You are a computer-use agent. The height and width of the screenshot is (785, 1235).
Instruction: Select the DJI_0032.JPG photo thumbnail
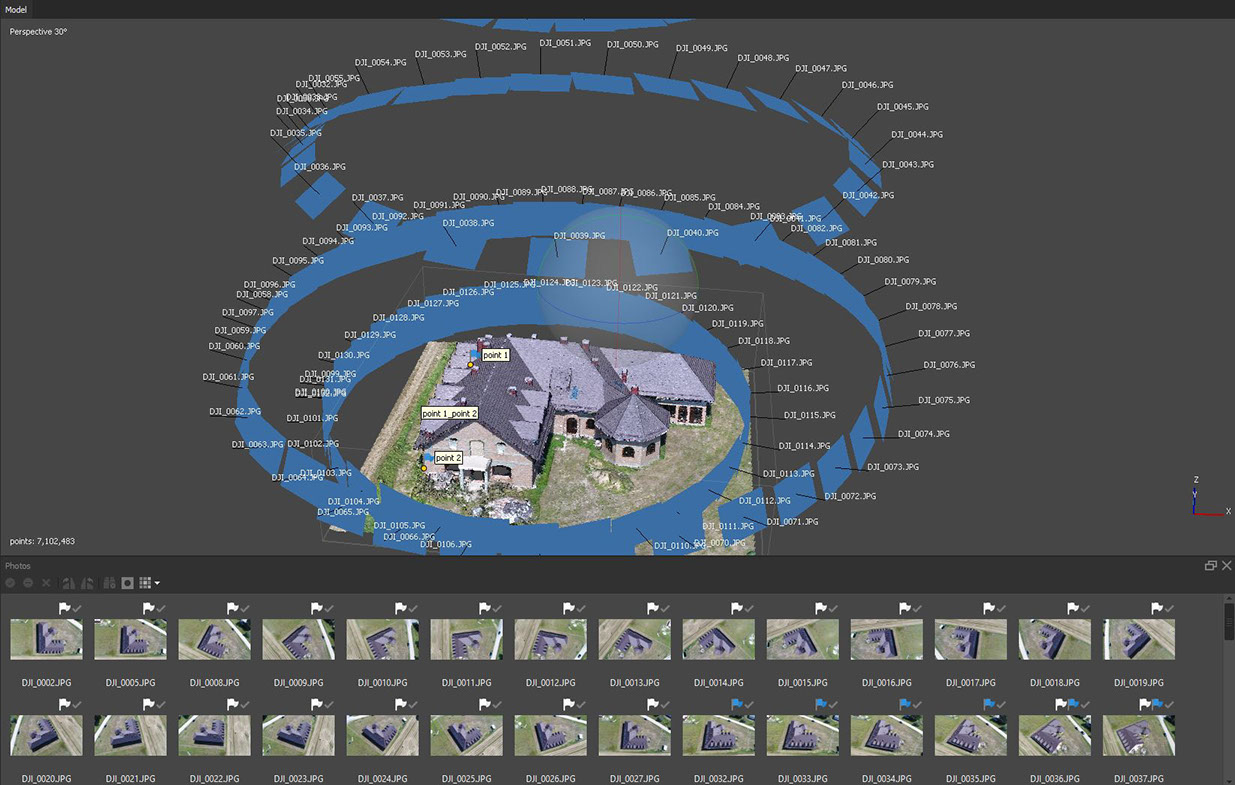pos(718,735)
